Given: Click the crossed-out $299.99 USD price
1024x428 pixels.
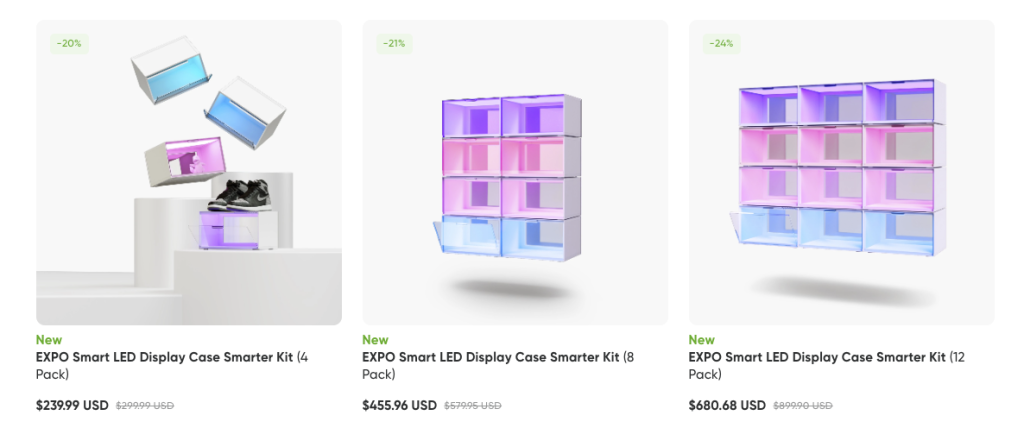Looking at the screenshot, I should coord(145,406).
